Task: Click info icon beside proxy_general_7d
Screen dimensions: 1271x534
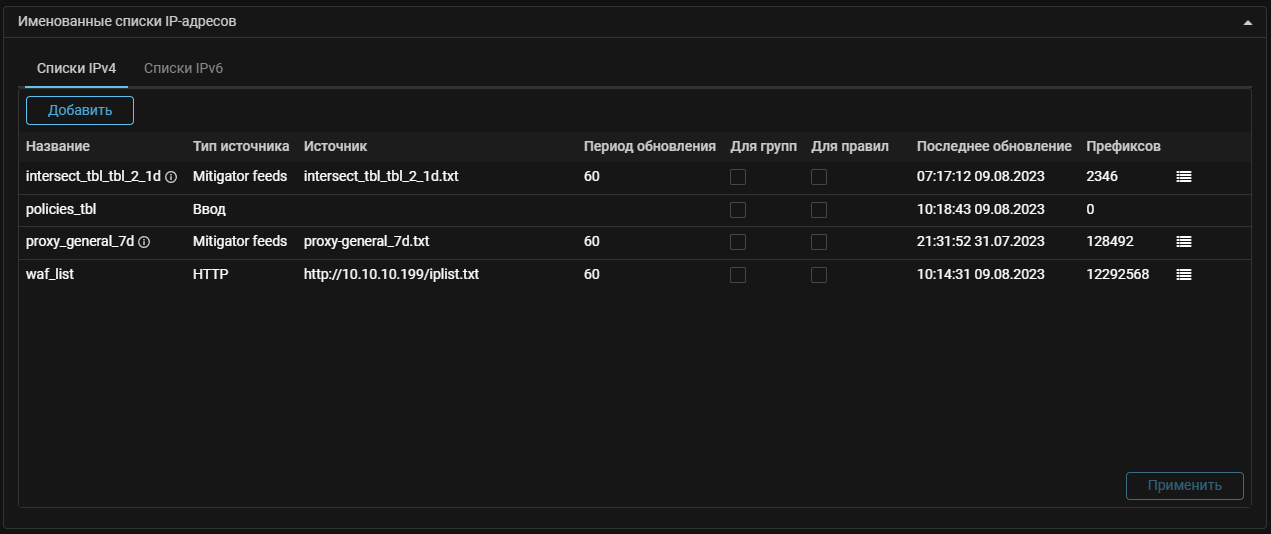Action: [144, 242]
